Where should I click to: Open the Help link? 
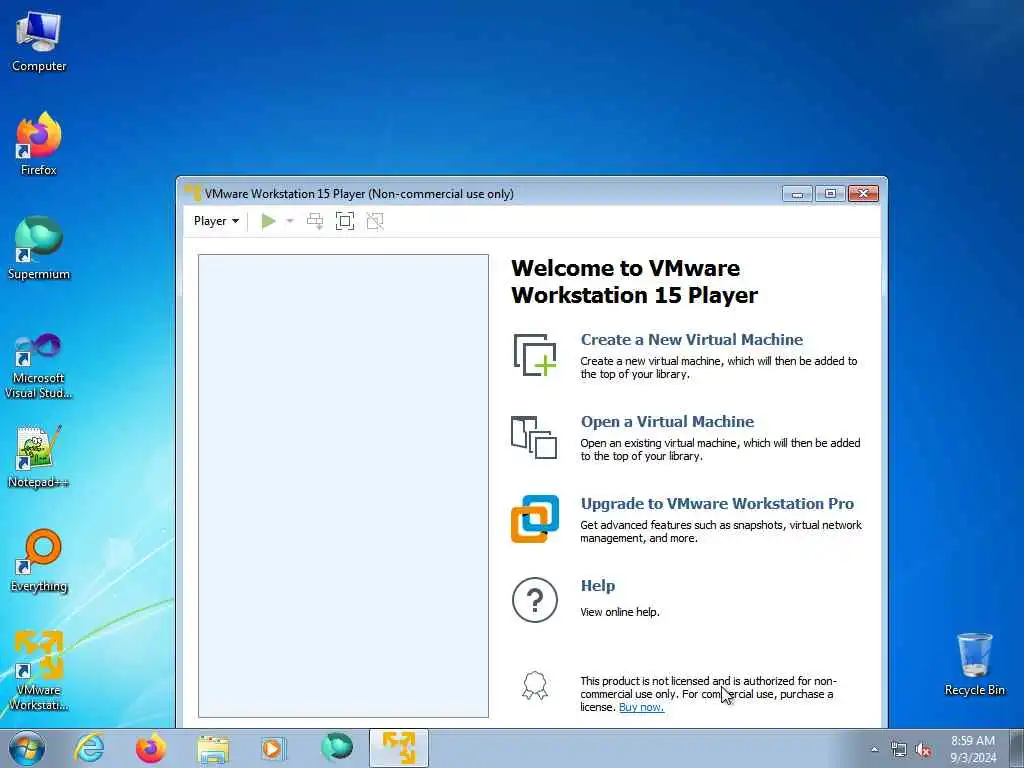coord(598,586)
